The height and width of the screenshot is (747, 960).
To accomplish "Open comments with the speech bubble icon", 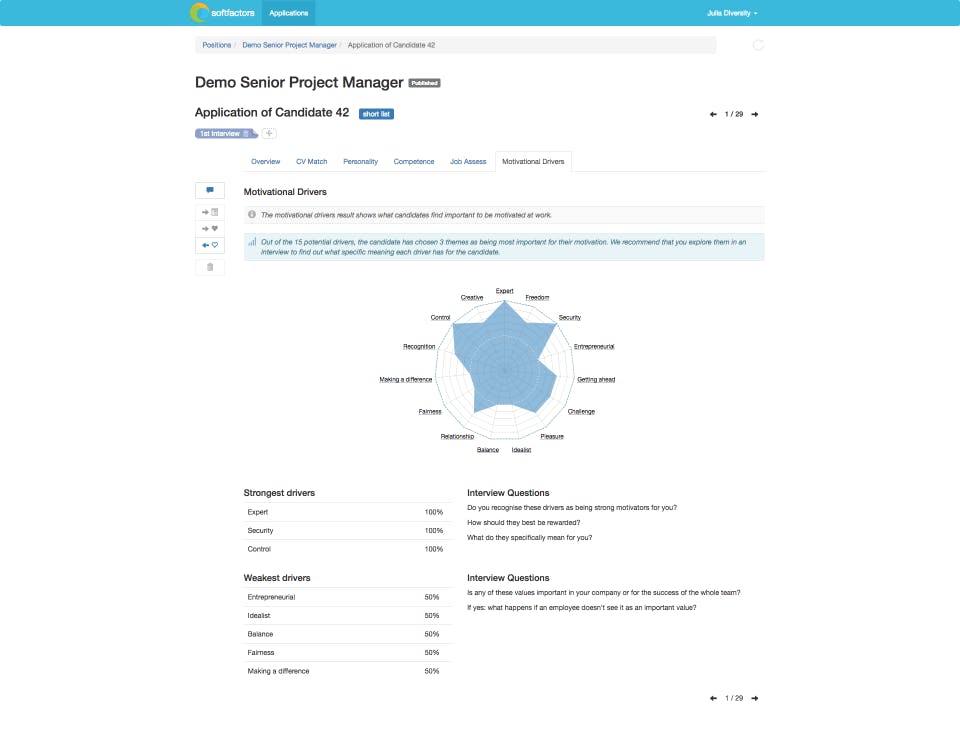I will click(210, 190).
